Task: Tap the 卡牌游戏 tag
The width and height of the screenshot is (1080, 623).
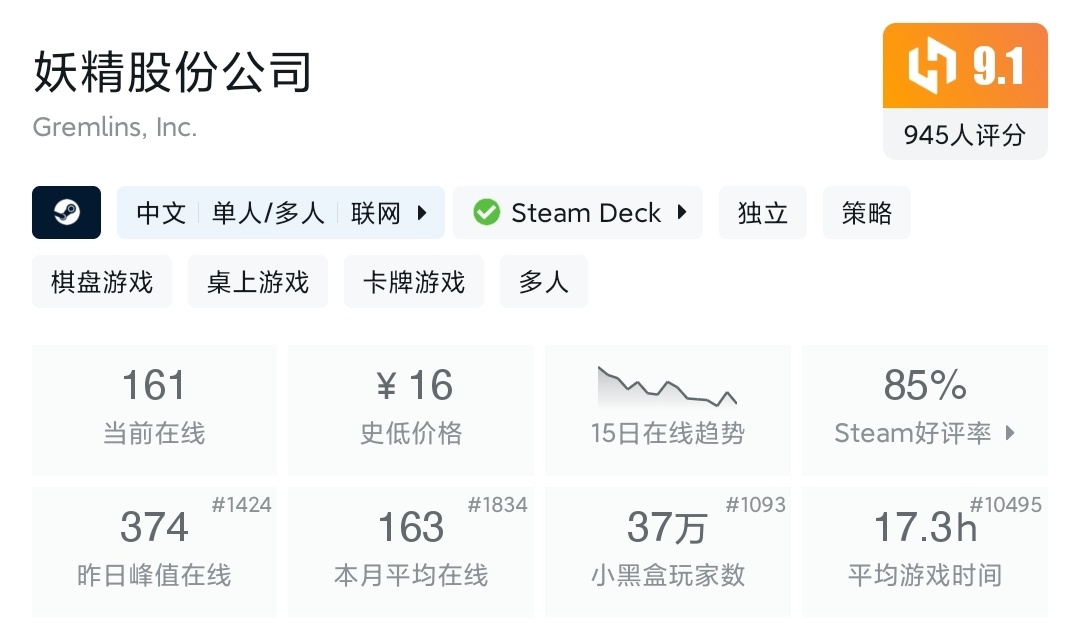Action: (414, 282)
